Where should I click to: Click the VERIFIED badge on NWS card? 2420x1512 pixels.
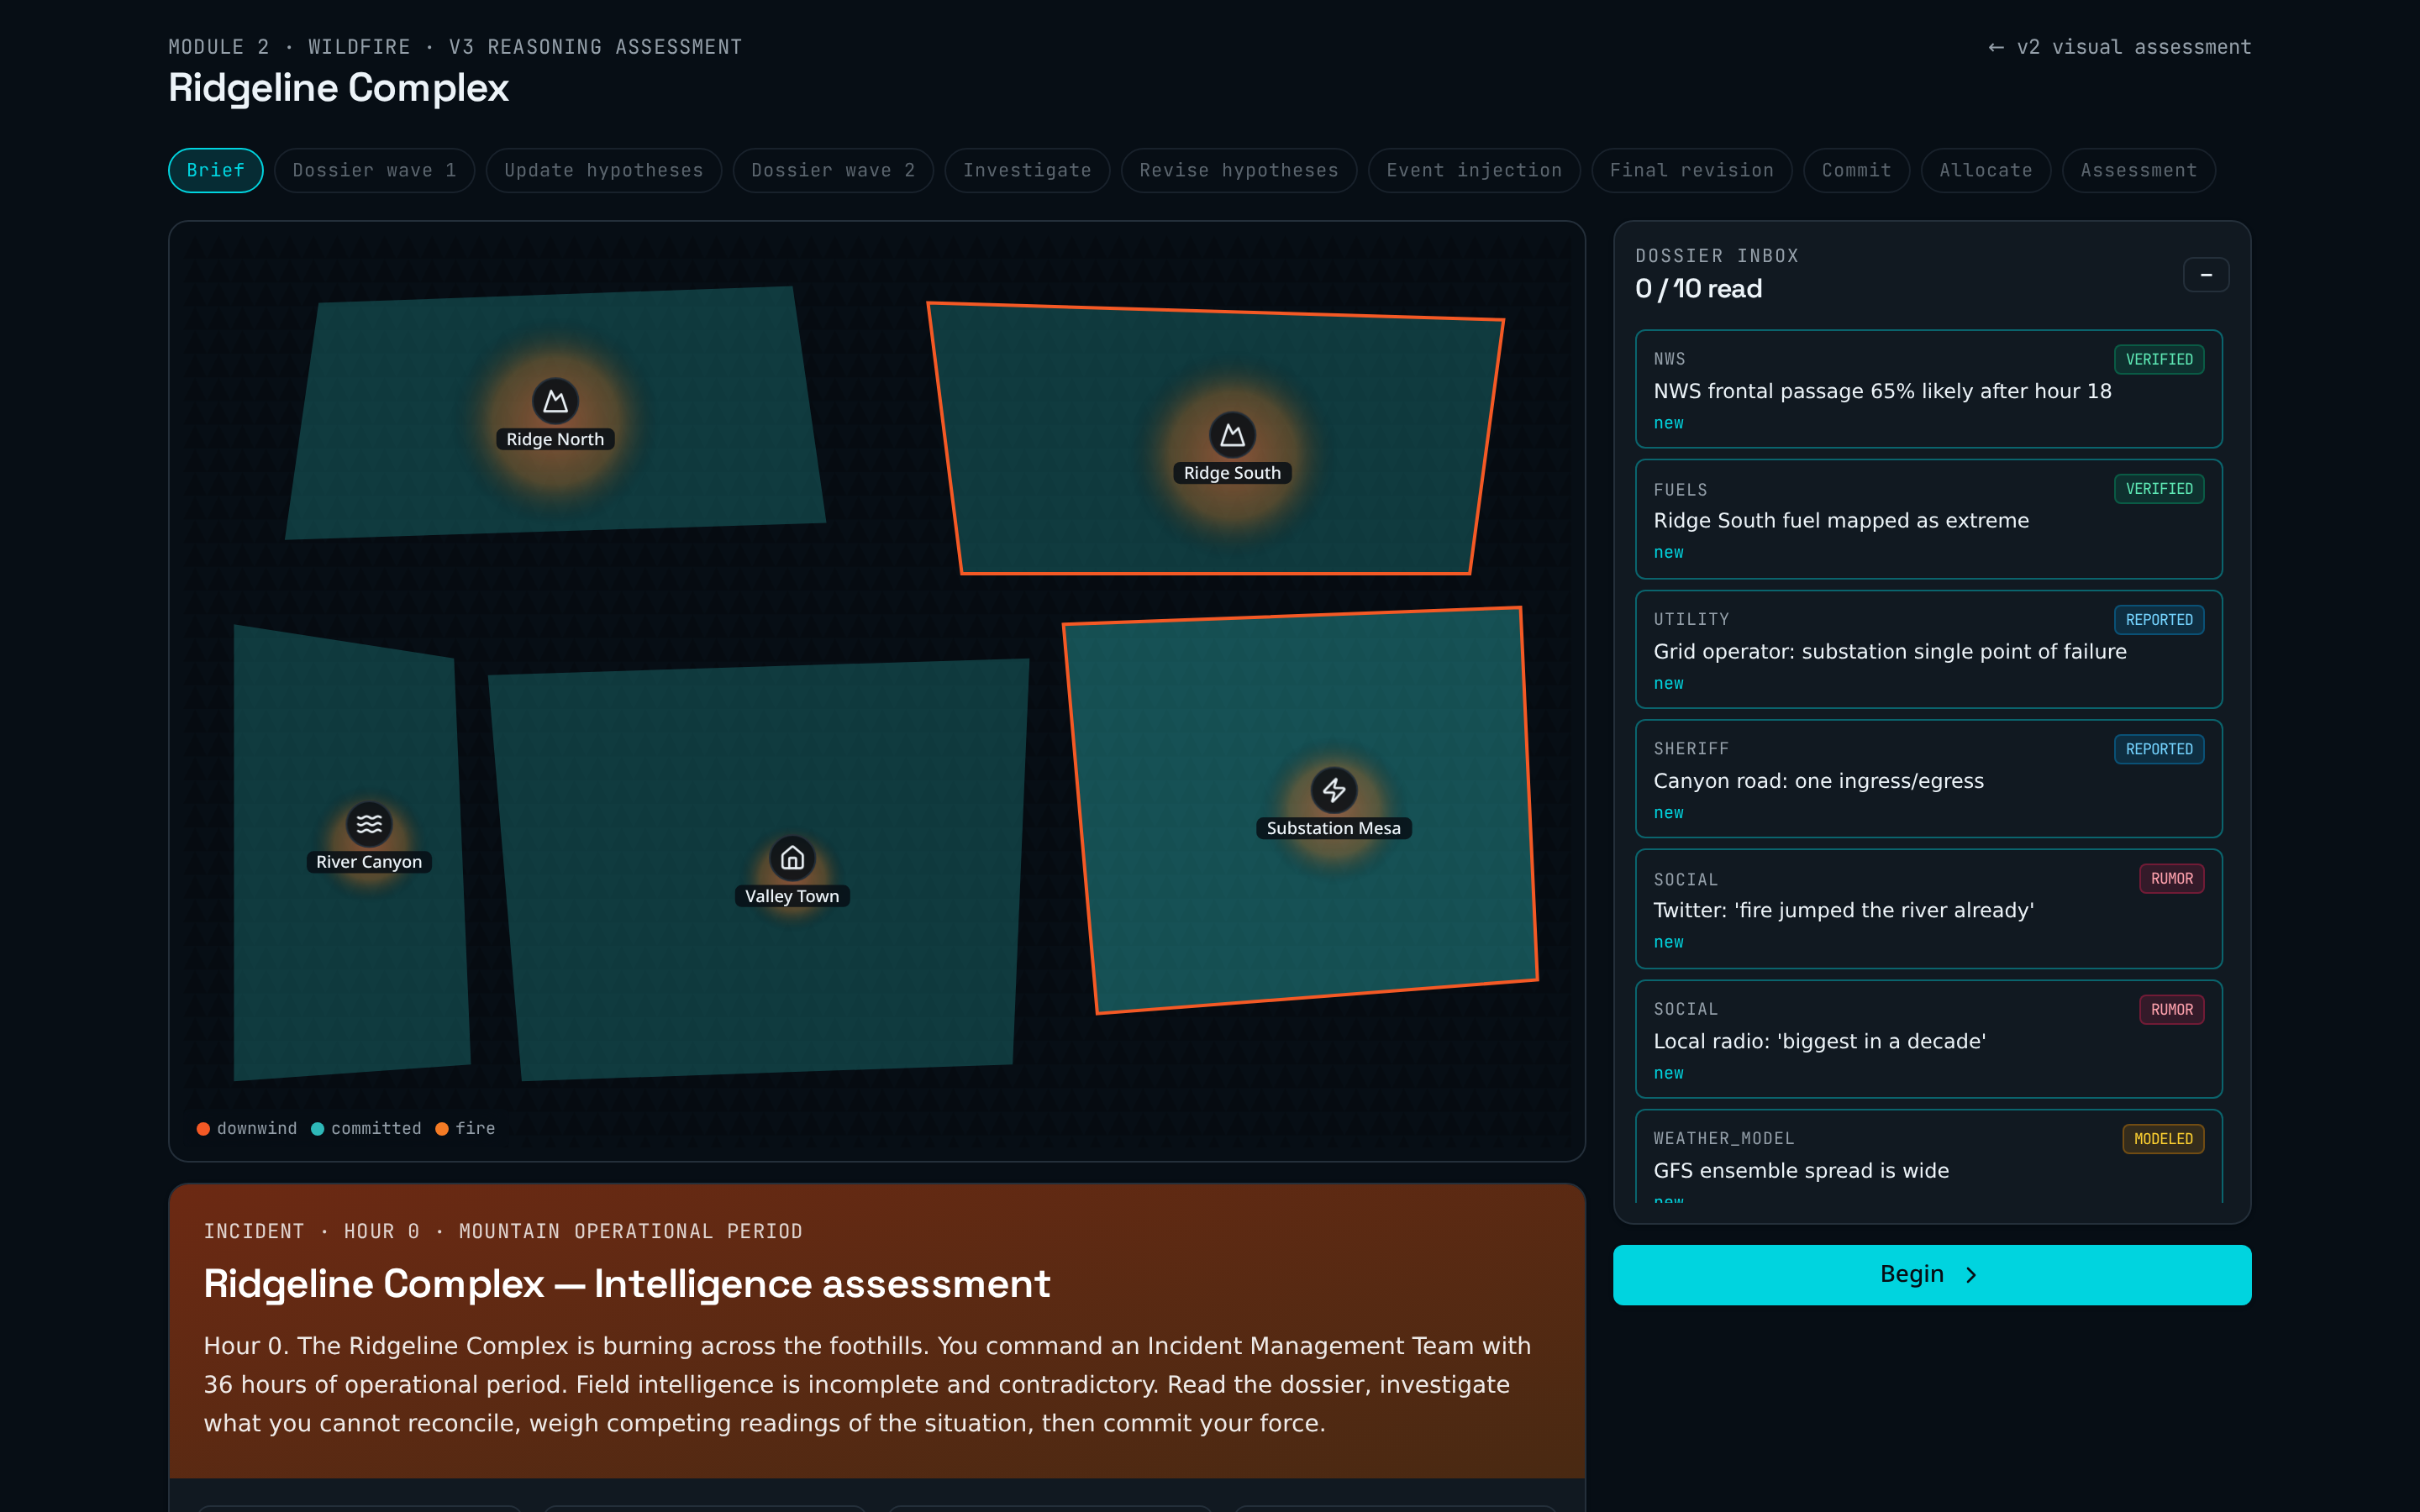2158,359
